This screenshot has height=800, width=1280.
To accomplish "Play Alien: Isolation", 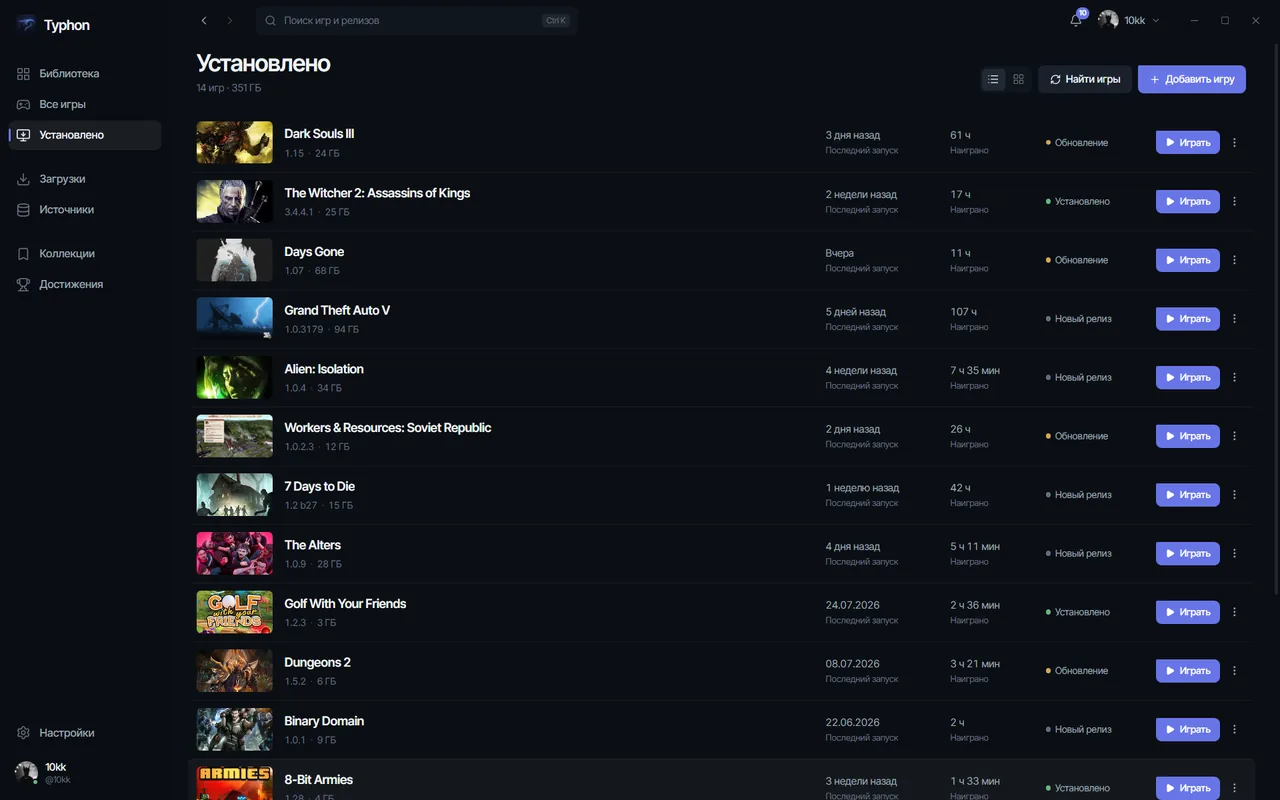I will click(1188, 378).
